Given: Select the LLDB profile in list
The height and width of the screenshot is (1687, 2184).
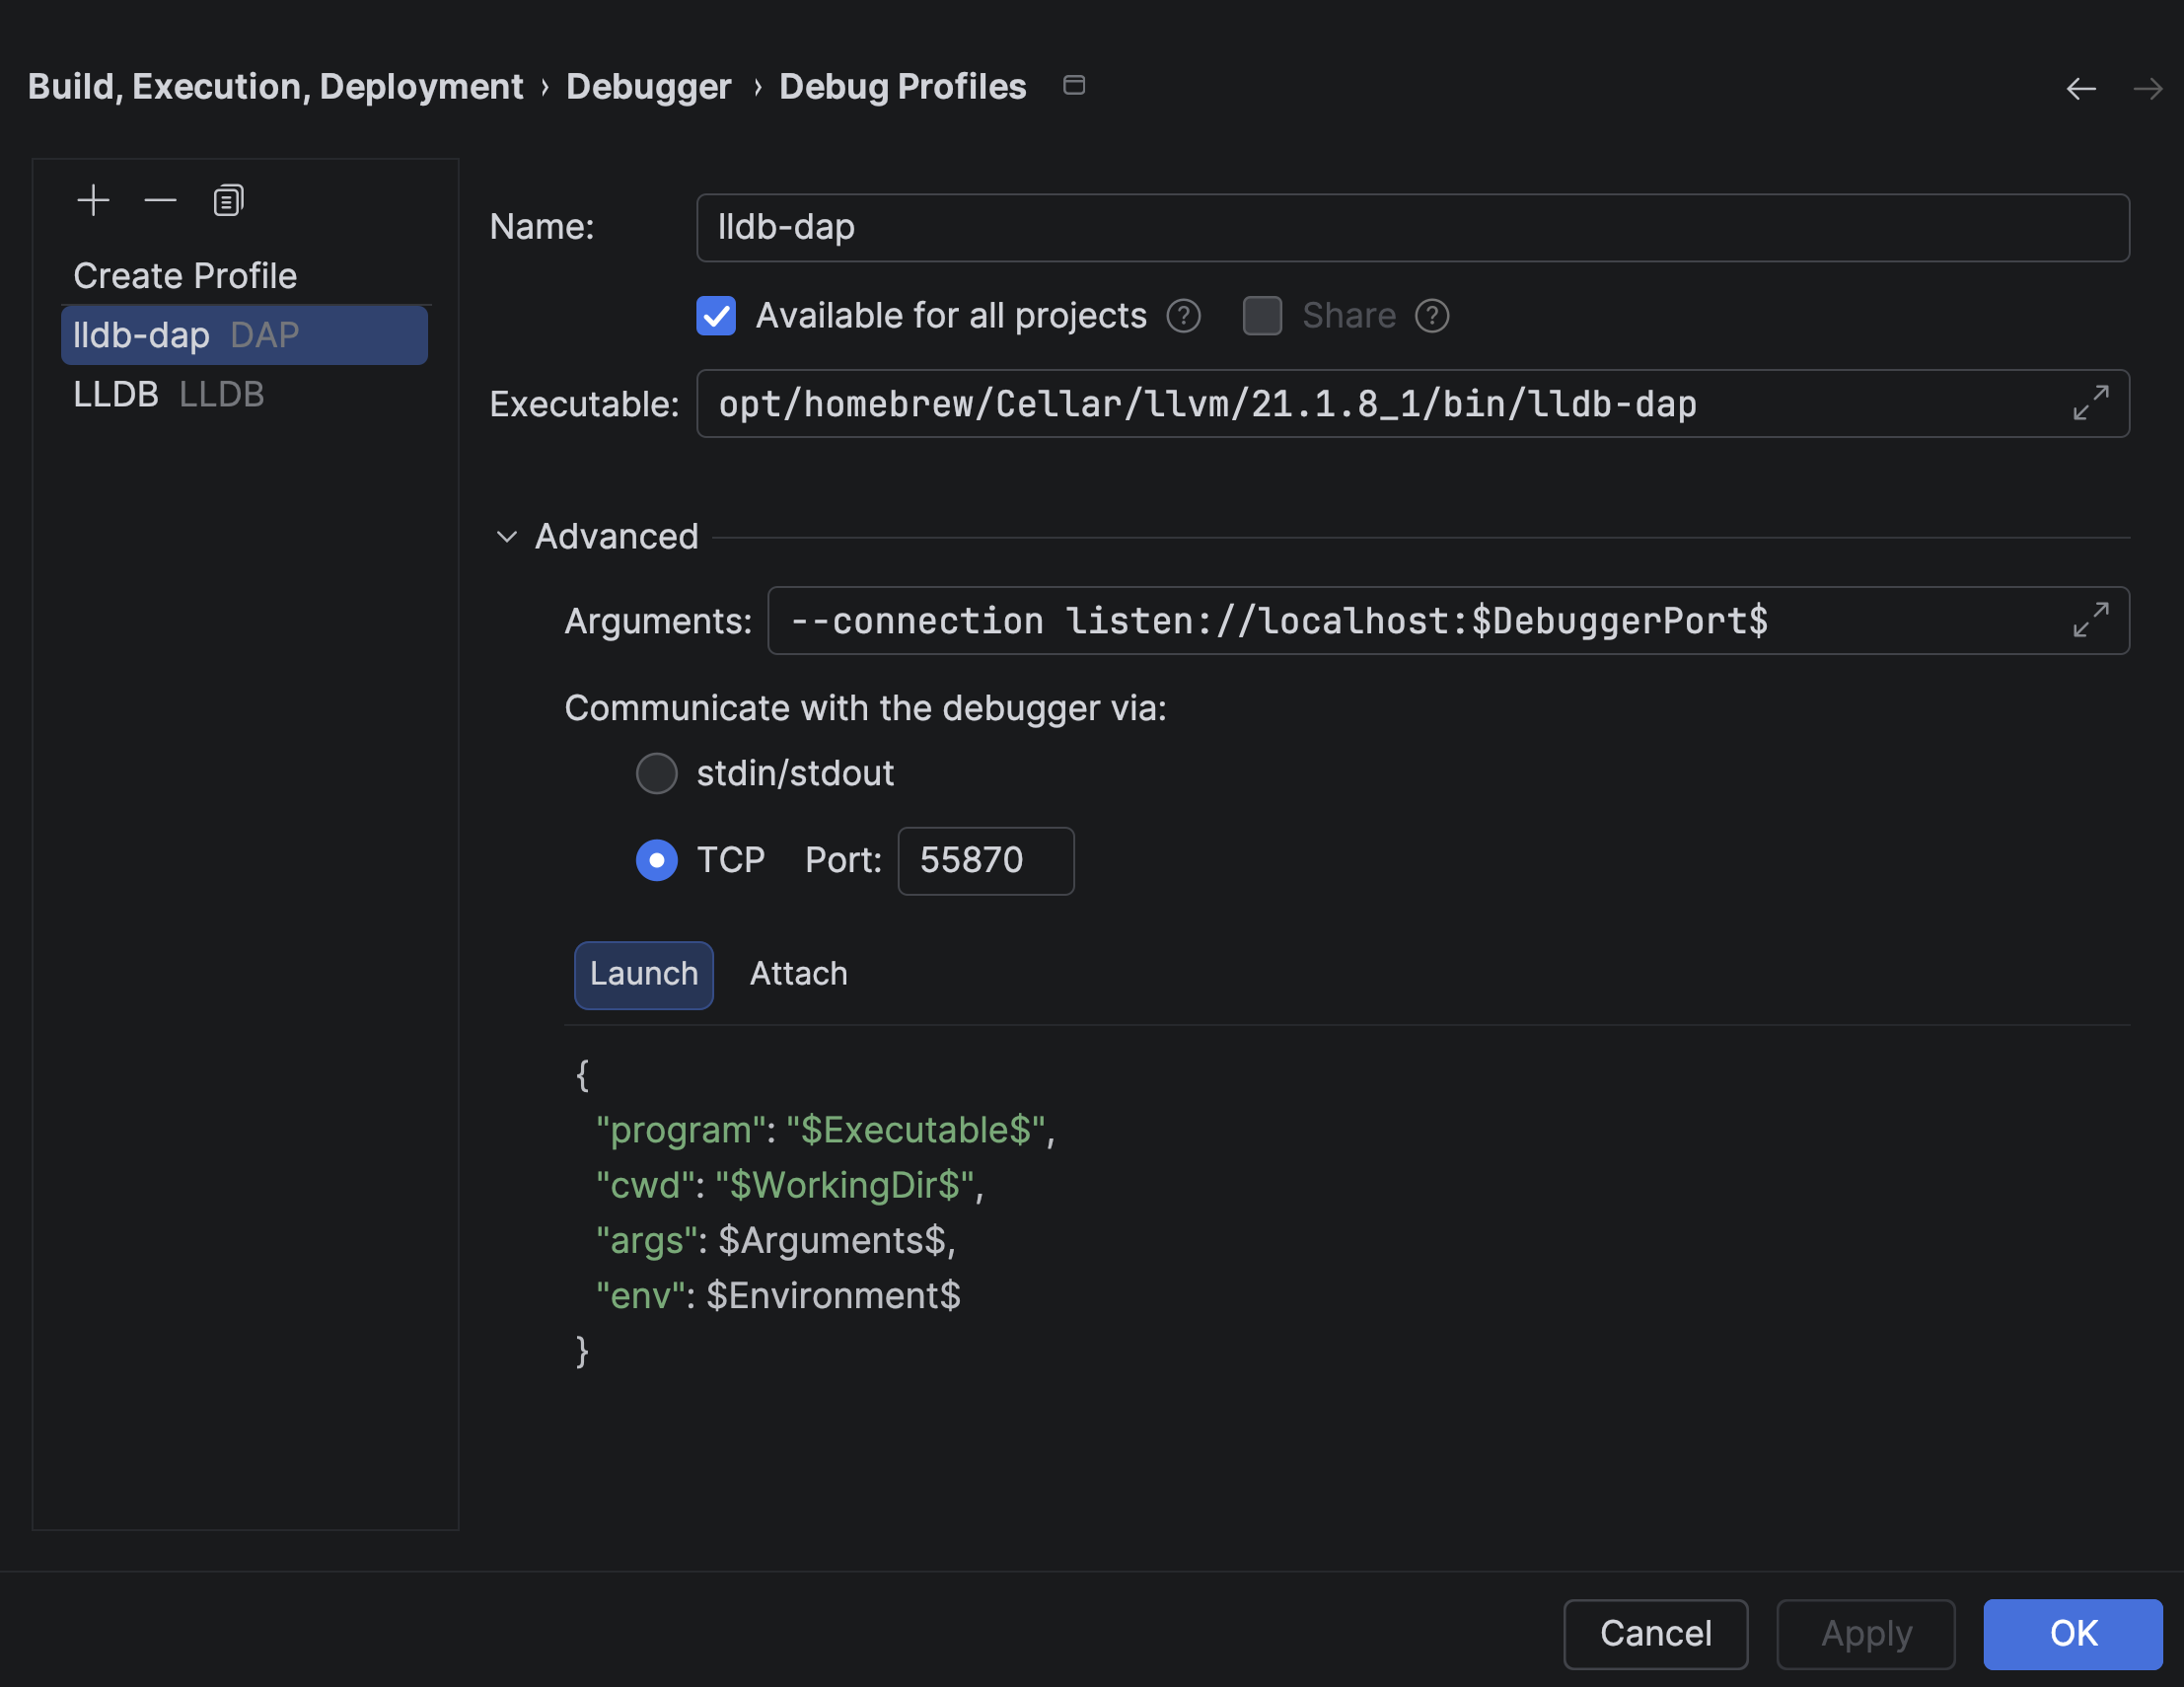Looking at the screenshot, I should point(244,394).
